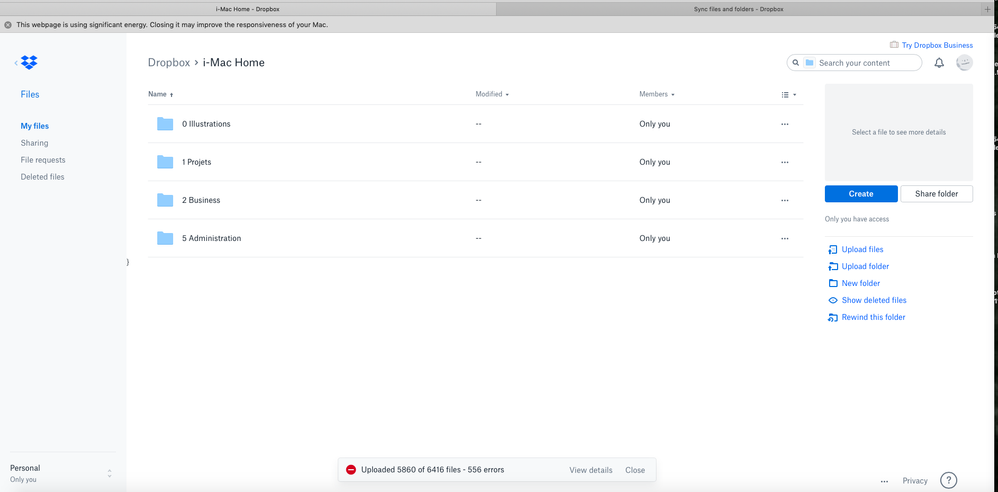The width and height of the screenshot is (998, 492).
Task: Switch the Personal account selector
Action: click(109, 473)
